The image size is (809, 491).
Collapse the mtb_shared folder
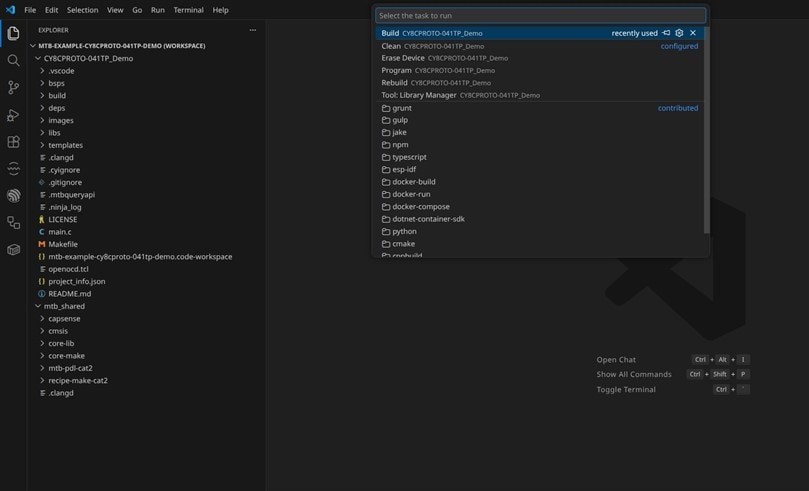point(147,306)
